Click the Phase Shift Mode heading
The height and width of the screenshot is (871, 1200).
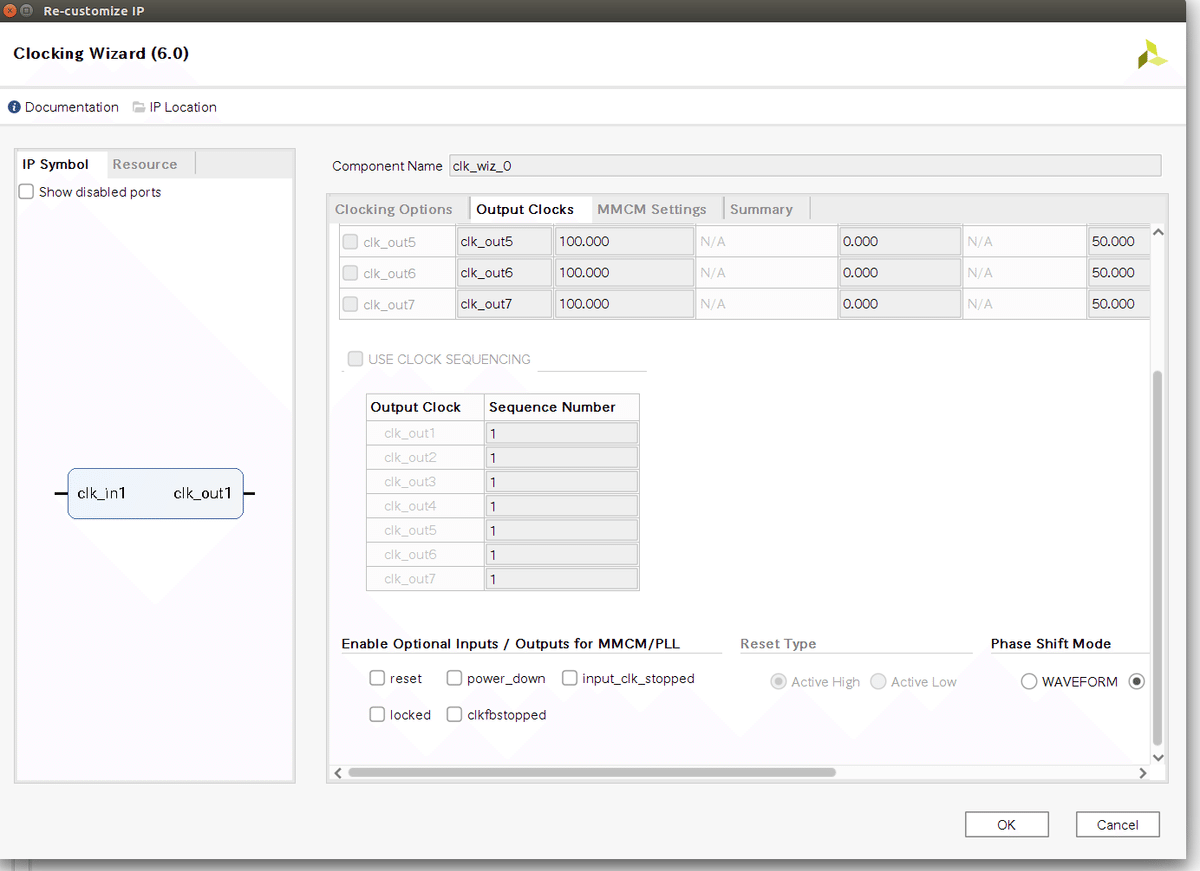(1051, 643)
